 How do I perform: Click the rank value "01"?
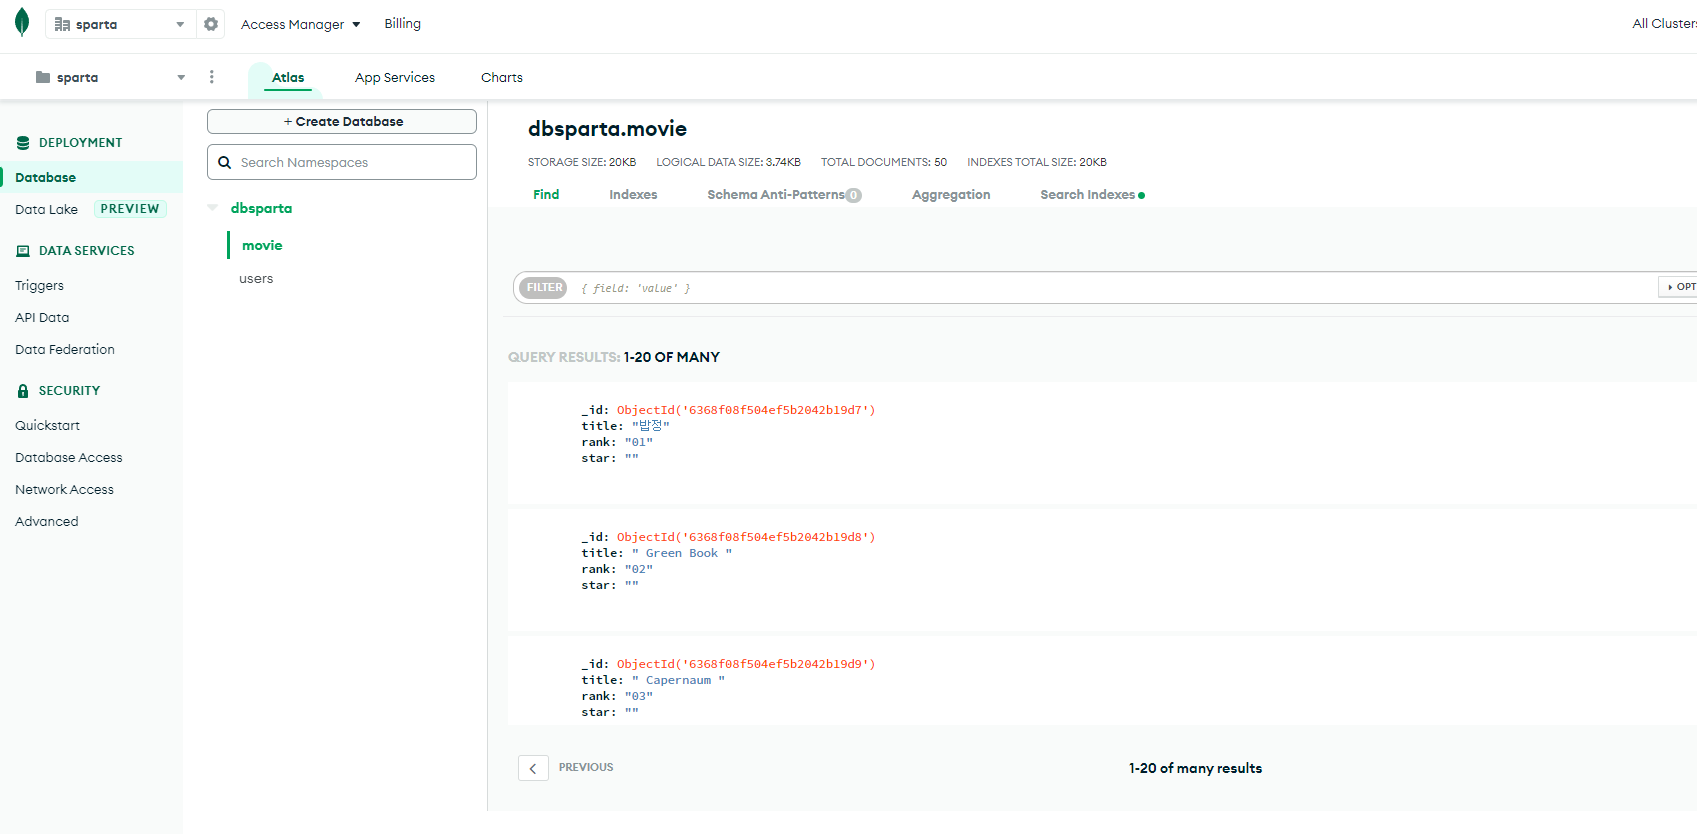tap(639, 442)
